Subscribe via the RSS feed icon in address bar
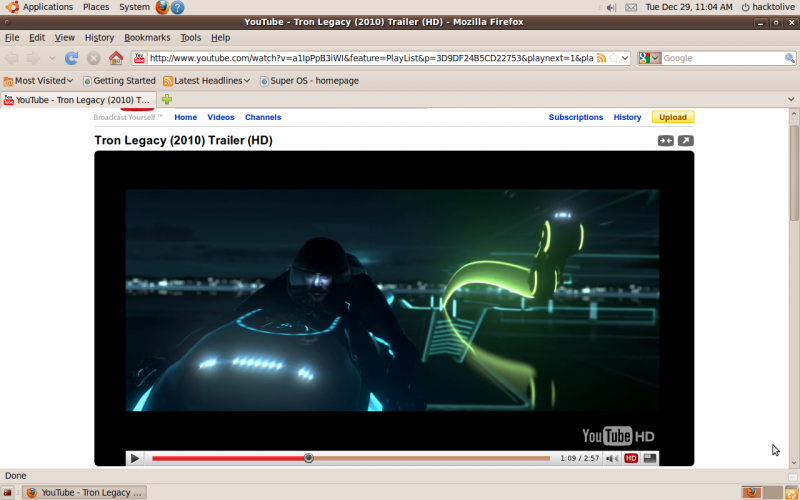The width and height of the screenshot is (800, 500). click(601, 58)
